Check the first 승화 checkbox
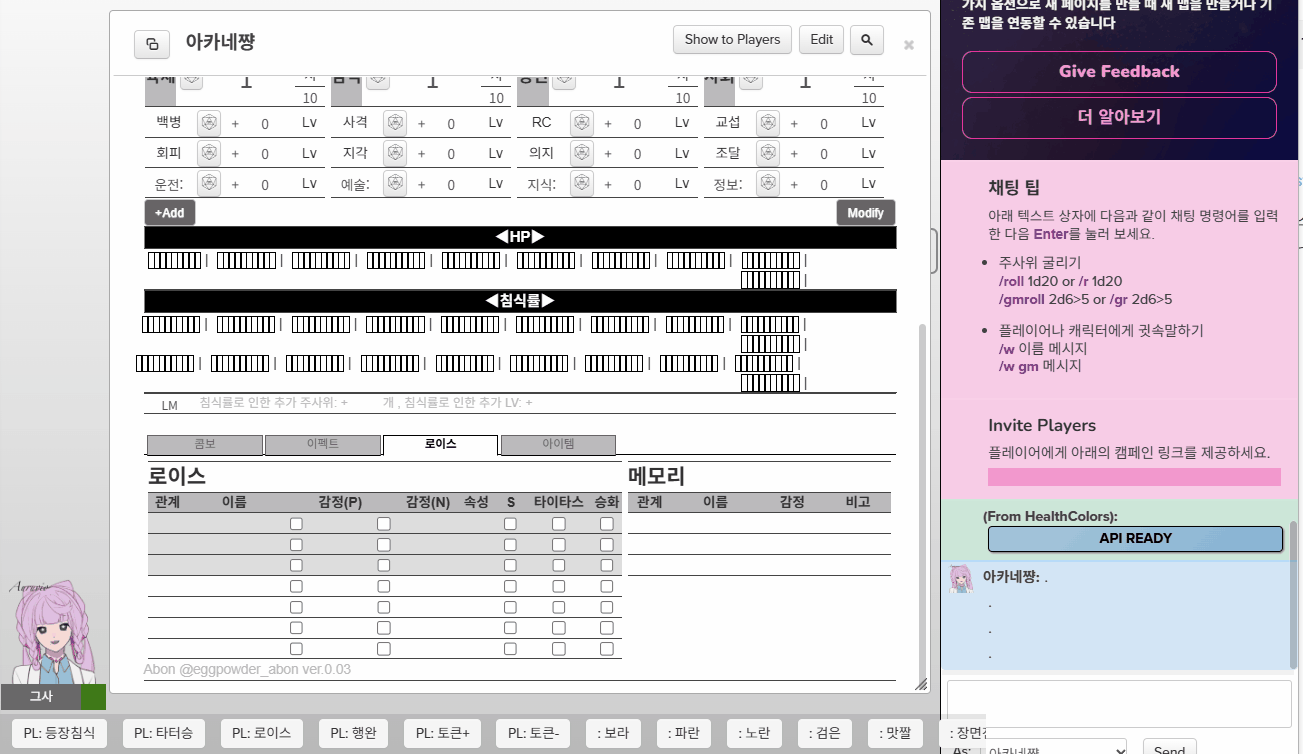The image size is (1303, 754). [x=606, y=522]
